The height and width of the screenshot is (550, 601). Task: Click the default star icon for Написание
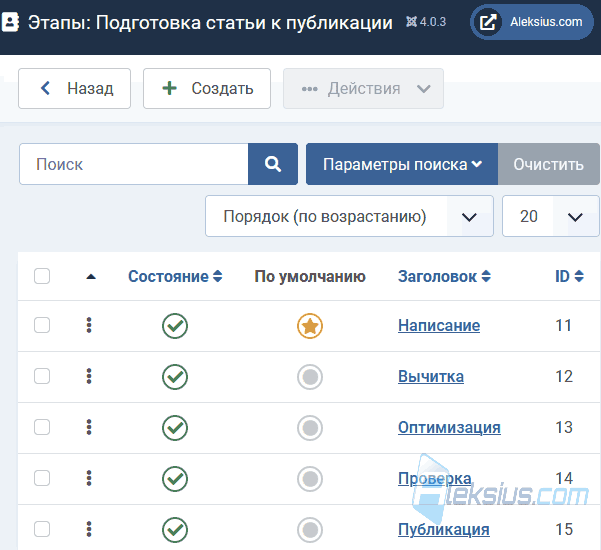[x=310, y=326]
